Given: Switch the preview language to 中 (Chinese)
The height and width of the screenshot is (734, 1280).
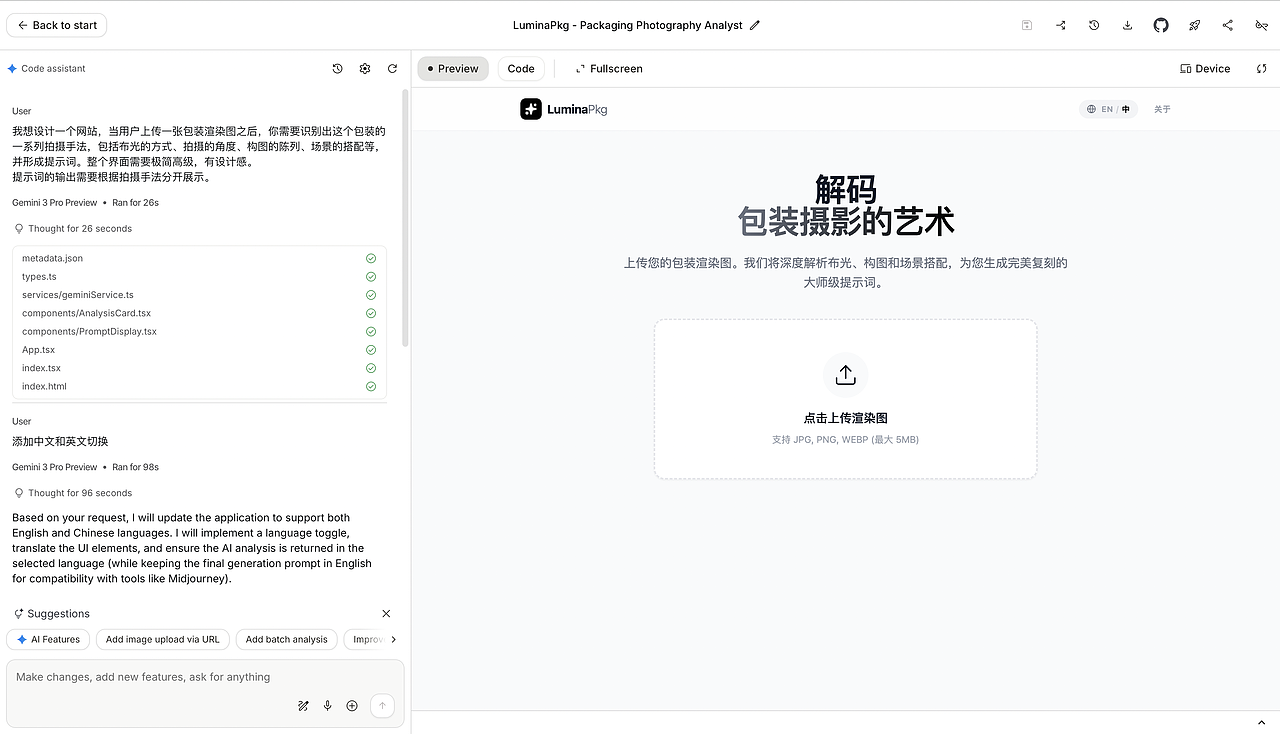Looking at the screenshot, I should 1125,109.
